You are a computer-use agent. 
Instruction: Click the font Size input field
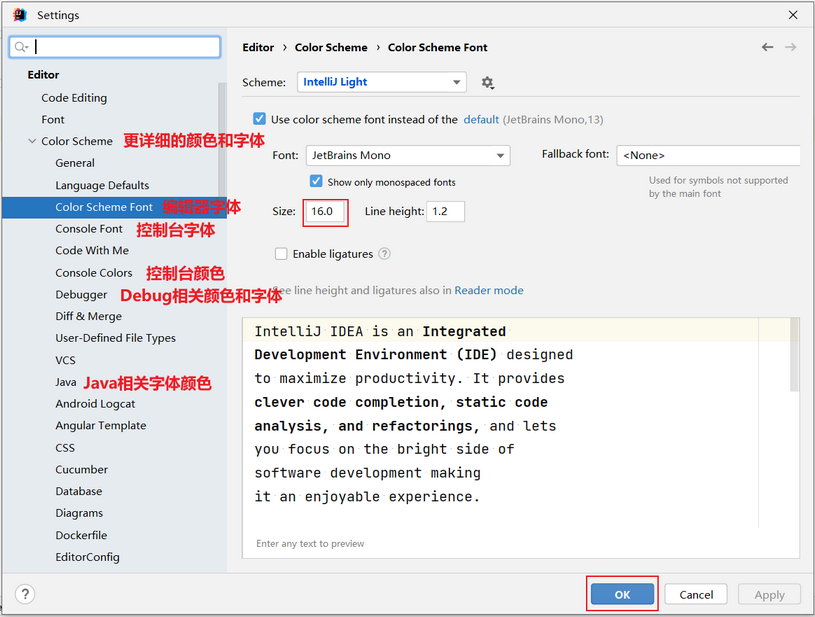325,212
